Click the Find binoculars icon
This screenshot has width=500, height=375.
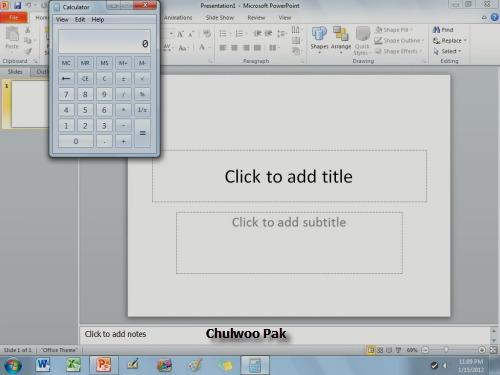tap(436, 30)
